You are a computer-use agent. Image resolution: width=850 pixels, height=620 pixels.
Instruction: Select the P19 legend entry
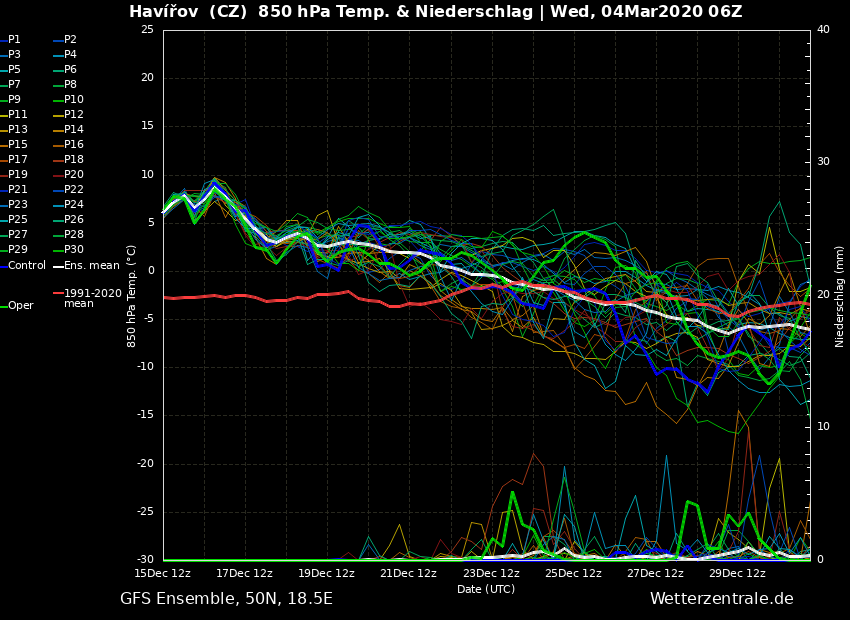[x=17, y=175]
